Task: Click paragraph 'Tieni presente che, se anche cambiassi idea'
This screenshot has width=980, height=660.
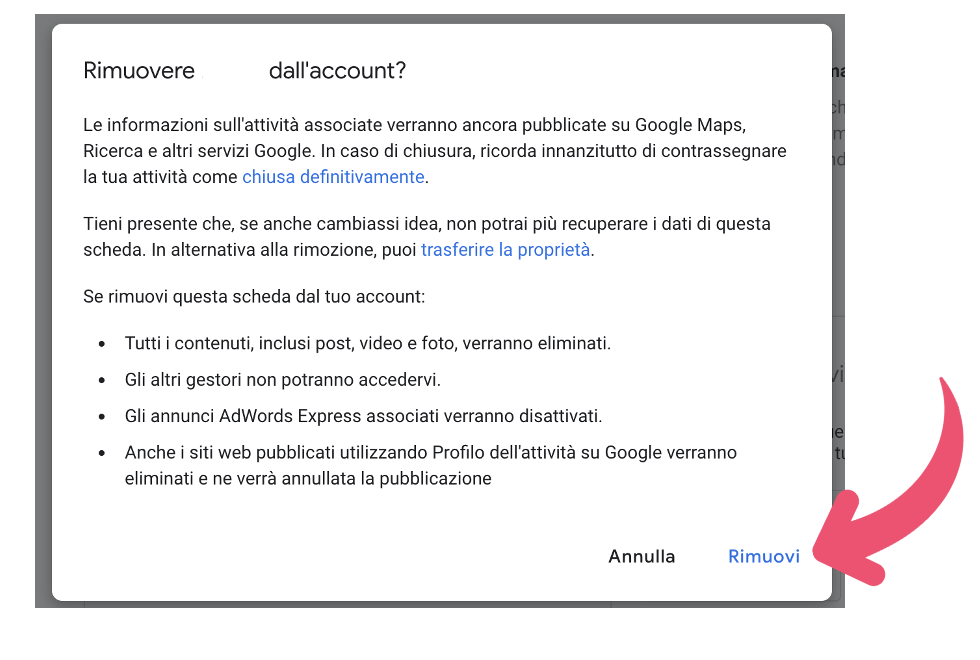Action: tap(427, 236)
